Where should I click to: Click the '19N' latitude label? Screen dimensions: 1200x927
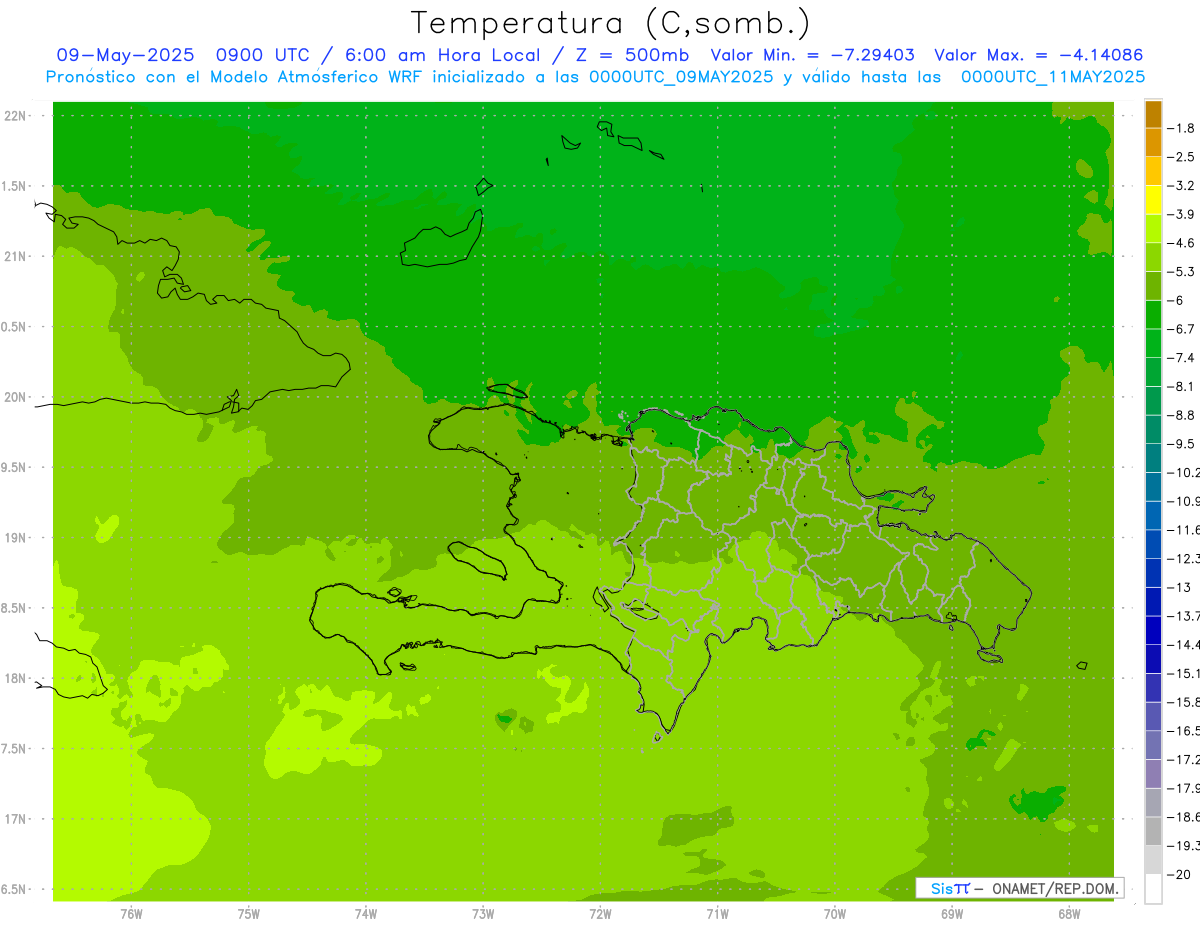(x=15, y=538)
